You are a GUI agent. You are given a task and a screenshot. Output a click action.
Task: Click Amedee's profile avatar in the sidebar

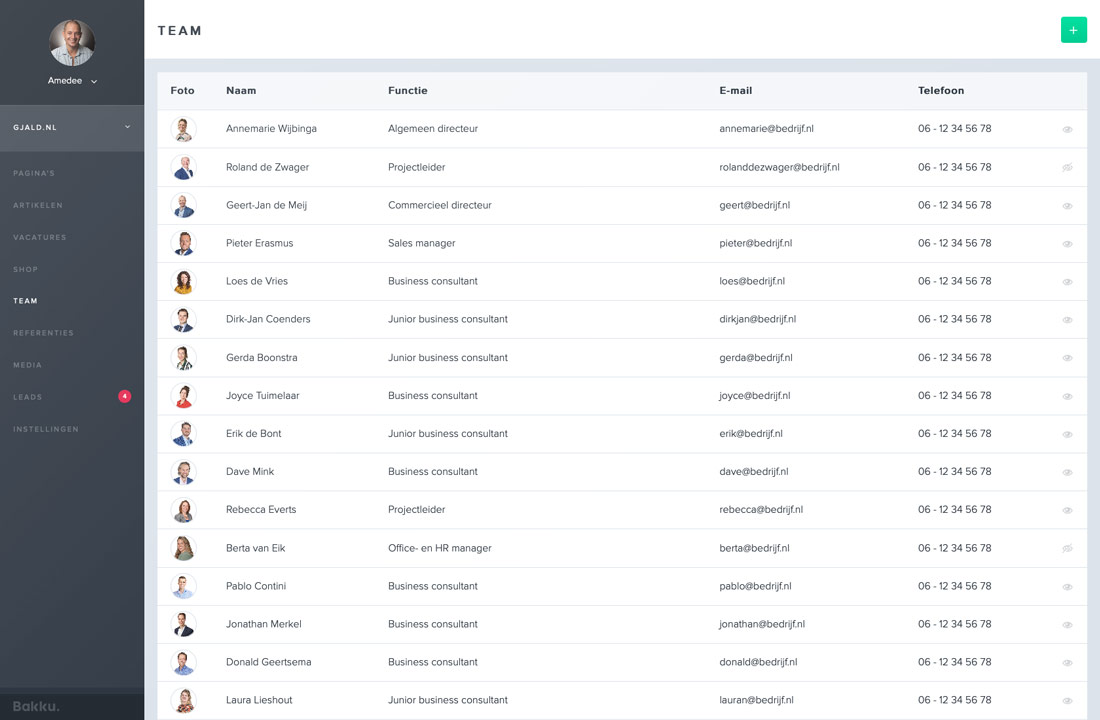coord(72,43)
